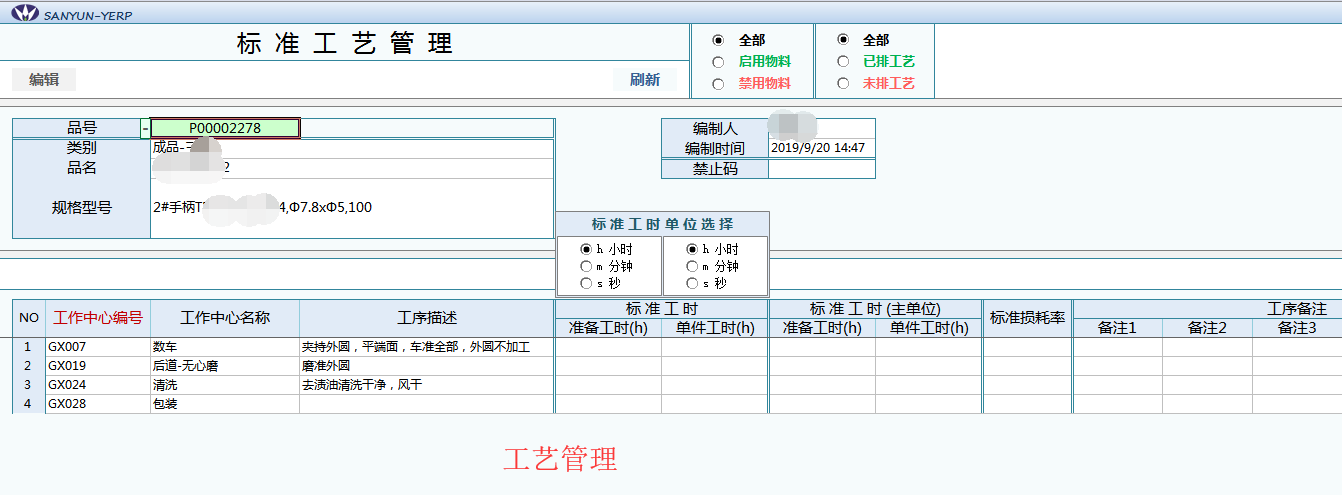Viewport: 1342px width, 495px height.
Task: Click the 去渍油清洗干净，风干 description cell
Action: [426, 385]
